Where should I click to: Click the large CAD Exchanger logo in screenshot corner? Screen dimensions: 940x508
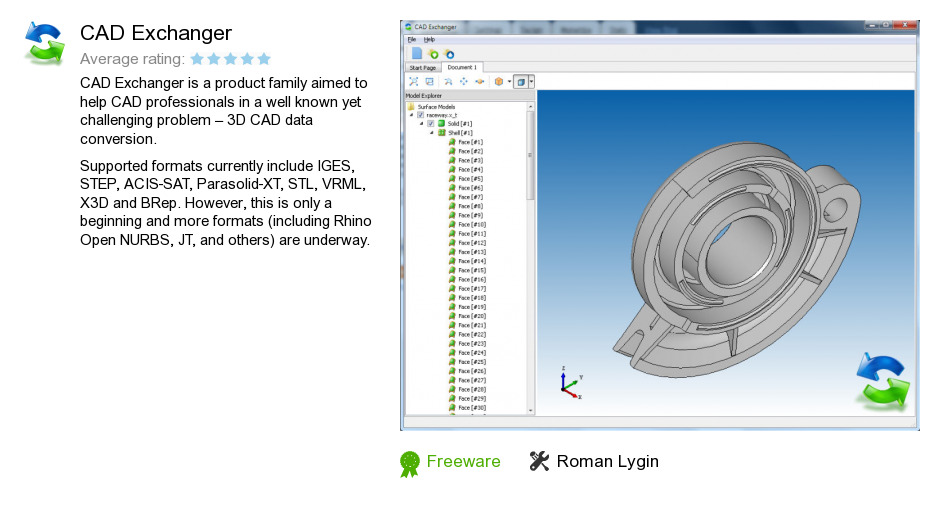883,382
